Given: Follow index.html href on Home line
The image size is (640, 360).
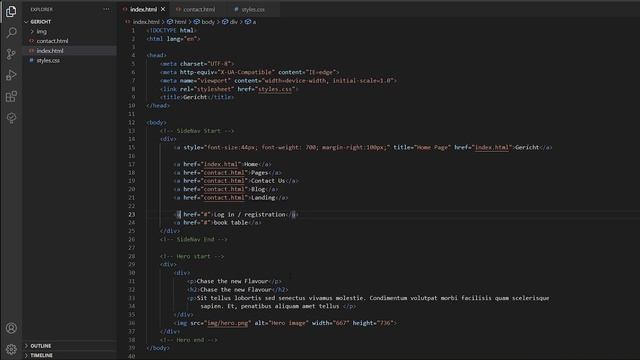Looking at the screenshot, I should point(221,164).
